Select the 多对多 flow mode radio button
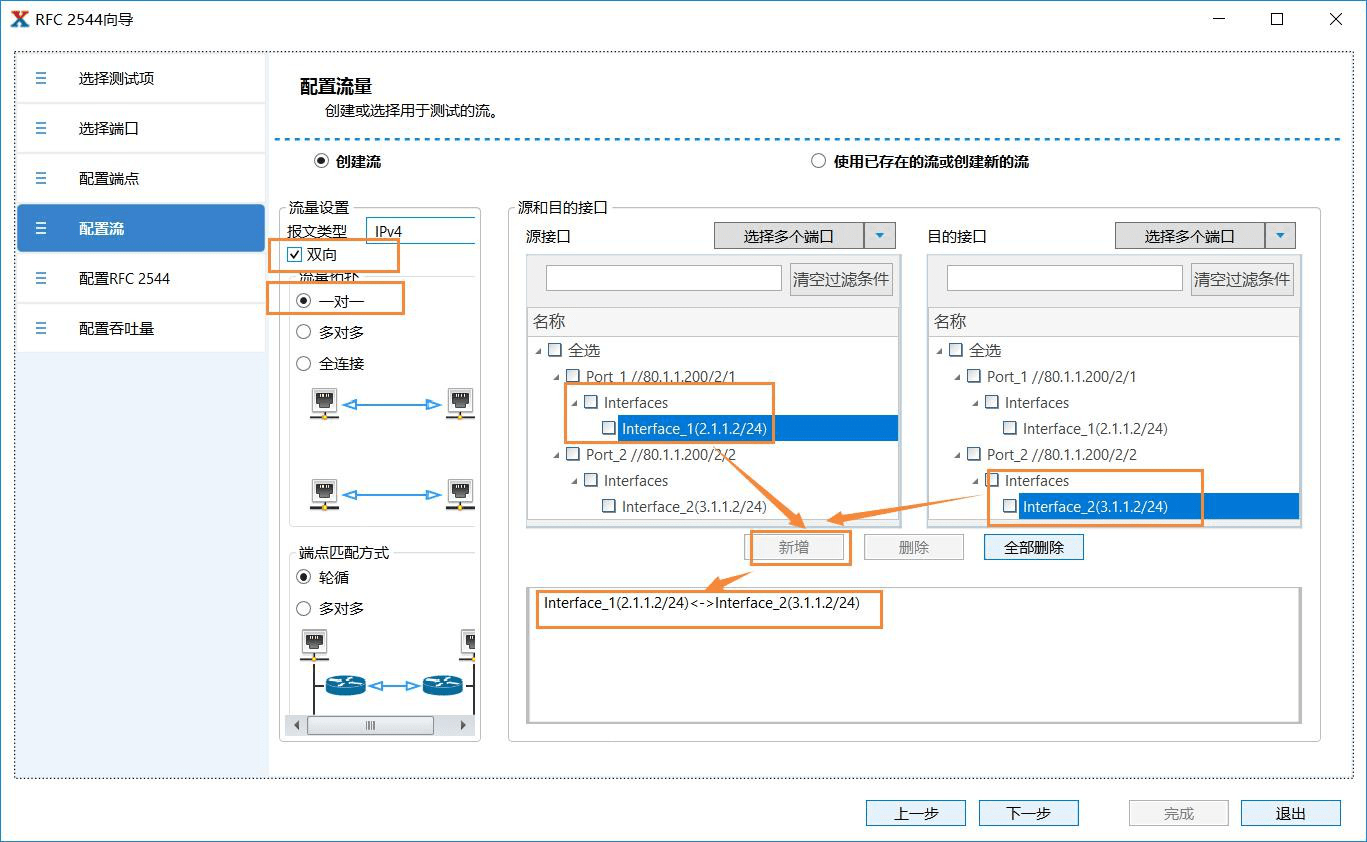This screenshot has height=842, width=1367. pos(303,331)
